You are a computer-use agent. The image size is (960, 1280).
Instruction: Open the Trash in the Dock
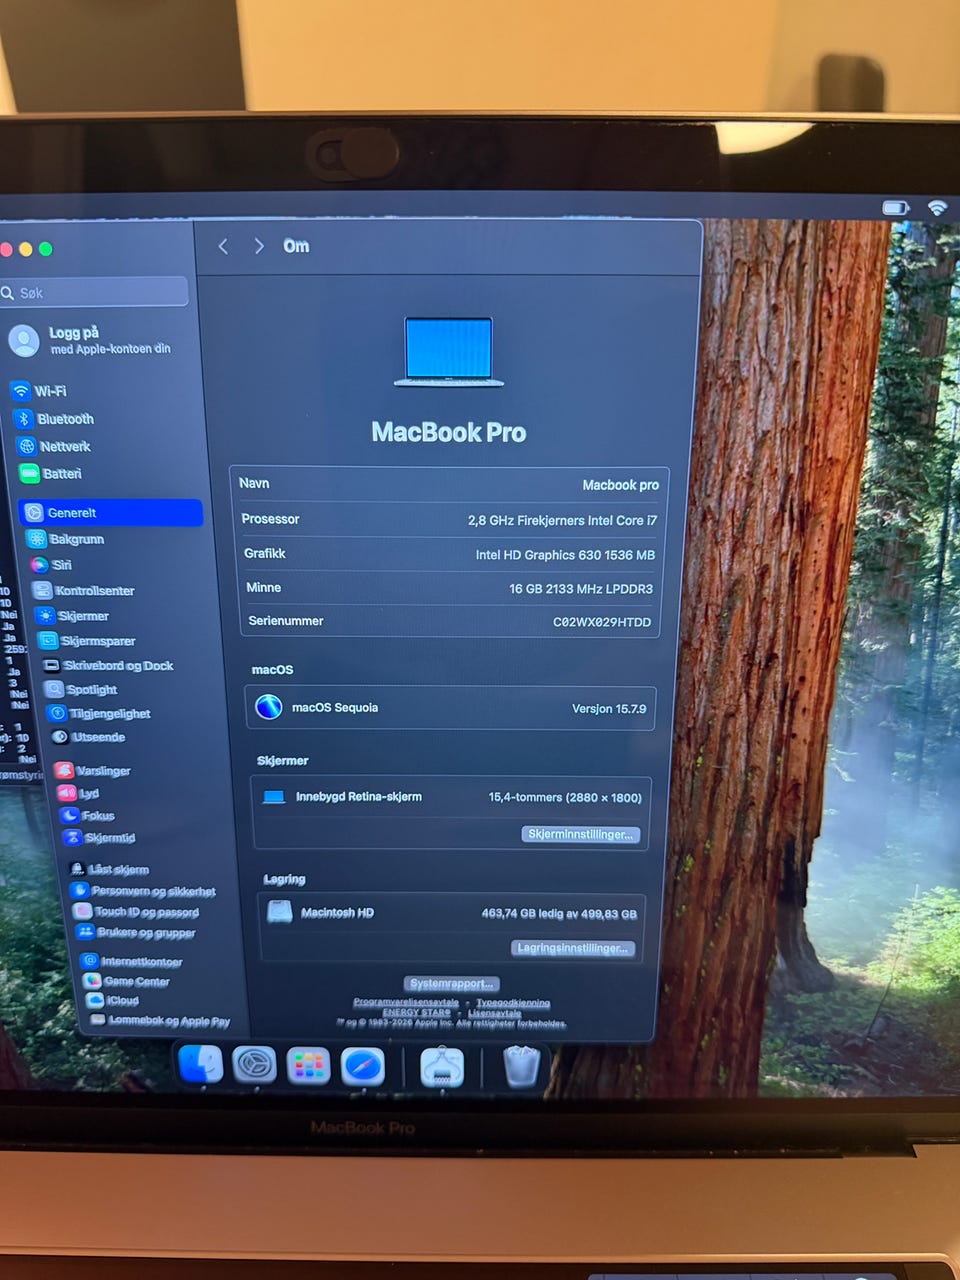click(521, 1066)
